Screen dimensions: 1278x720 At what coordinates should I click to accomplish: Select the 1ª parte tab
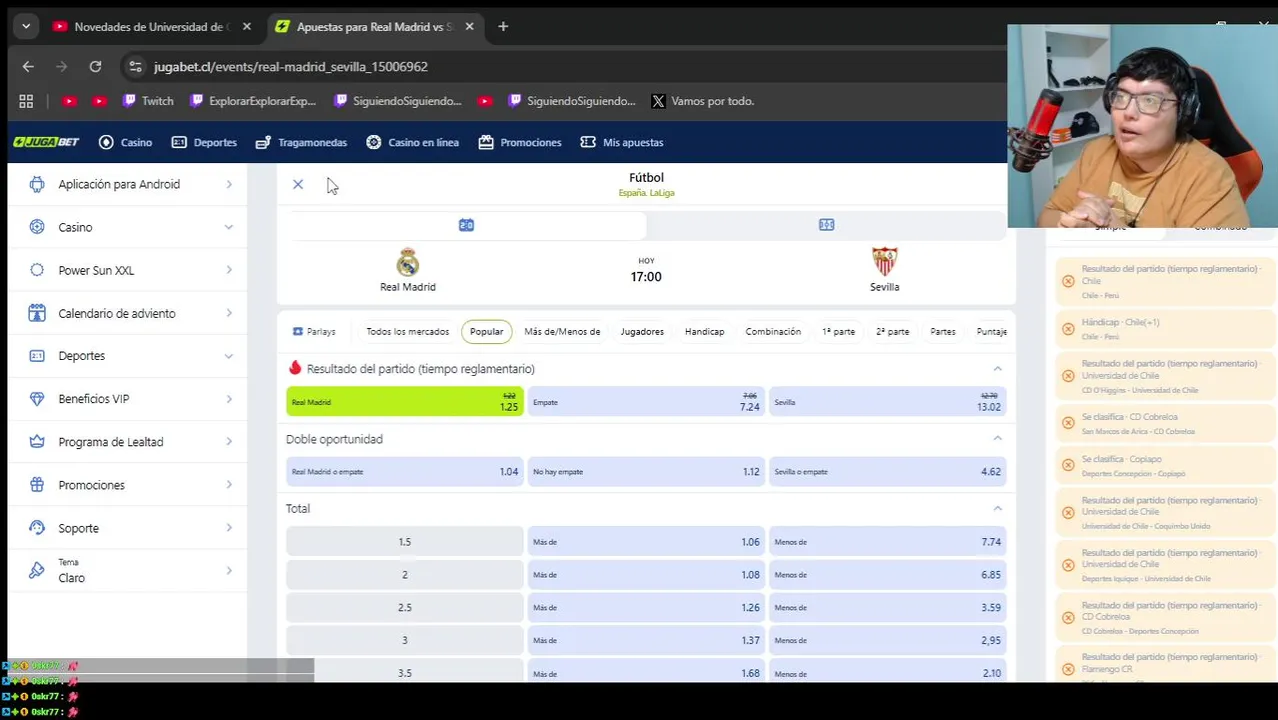838,331
